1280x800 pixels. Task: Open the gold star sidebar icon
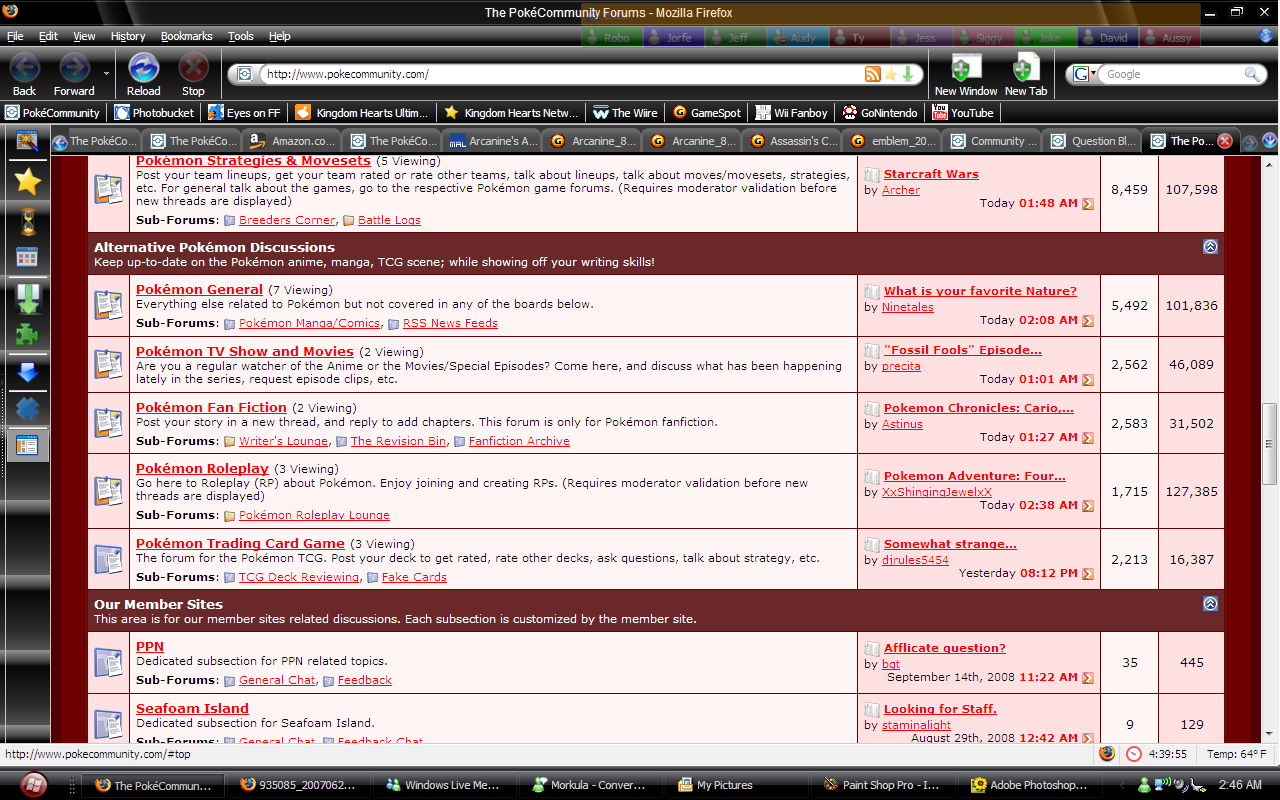coord(27,181)
